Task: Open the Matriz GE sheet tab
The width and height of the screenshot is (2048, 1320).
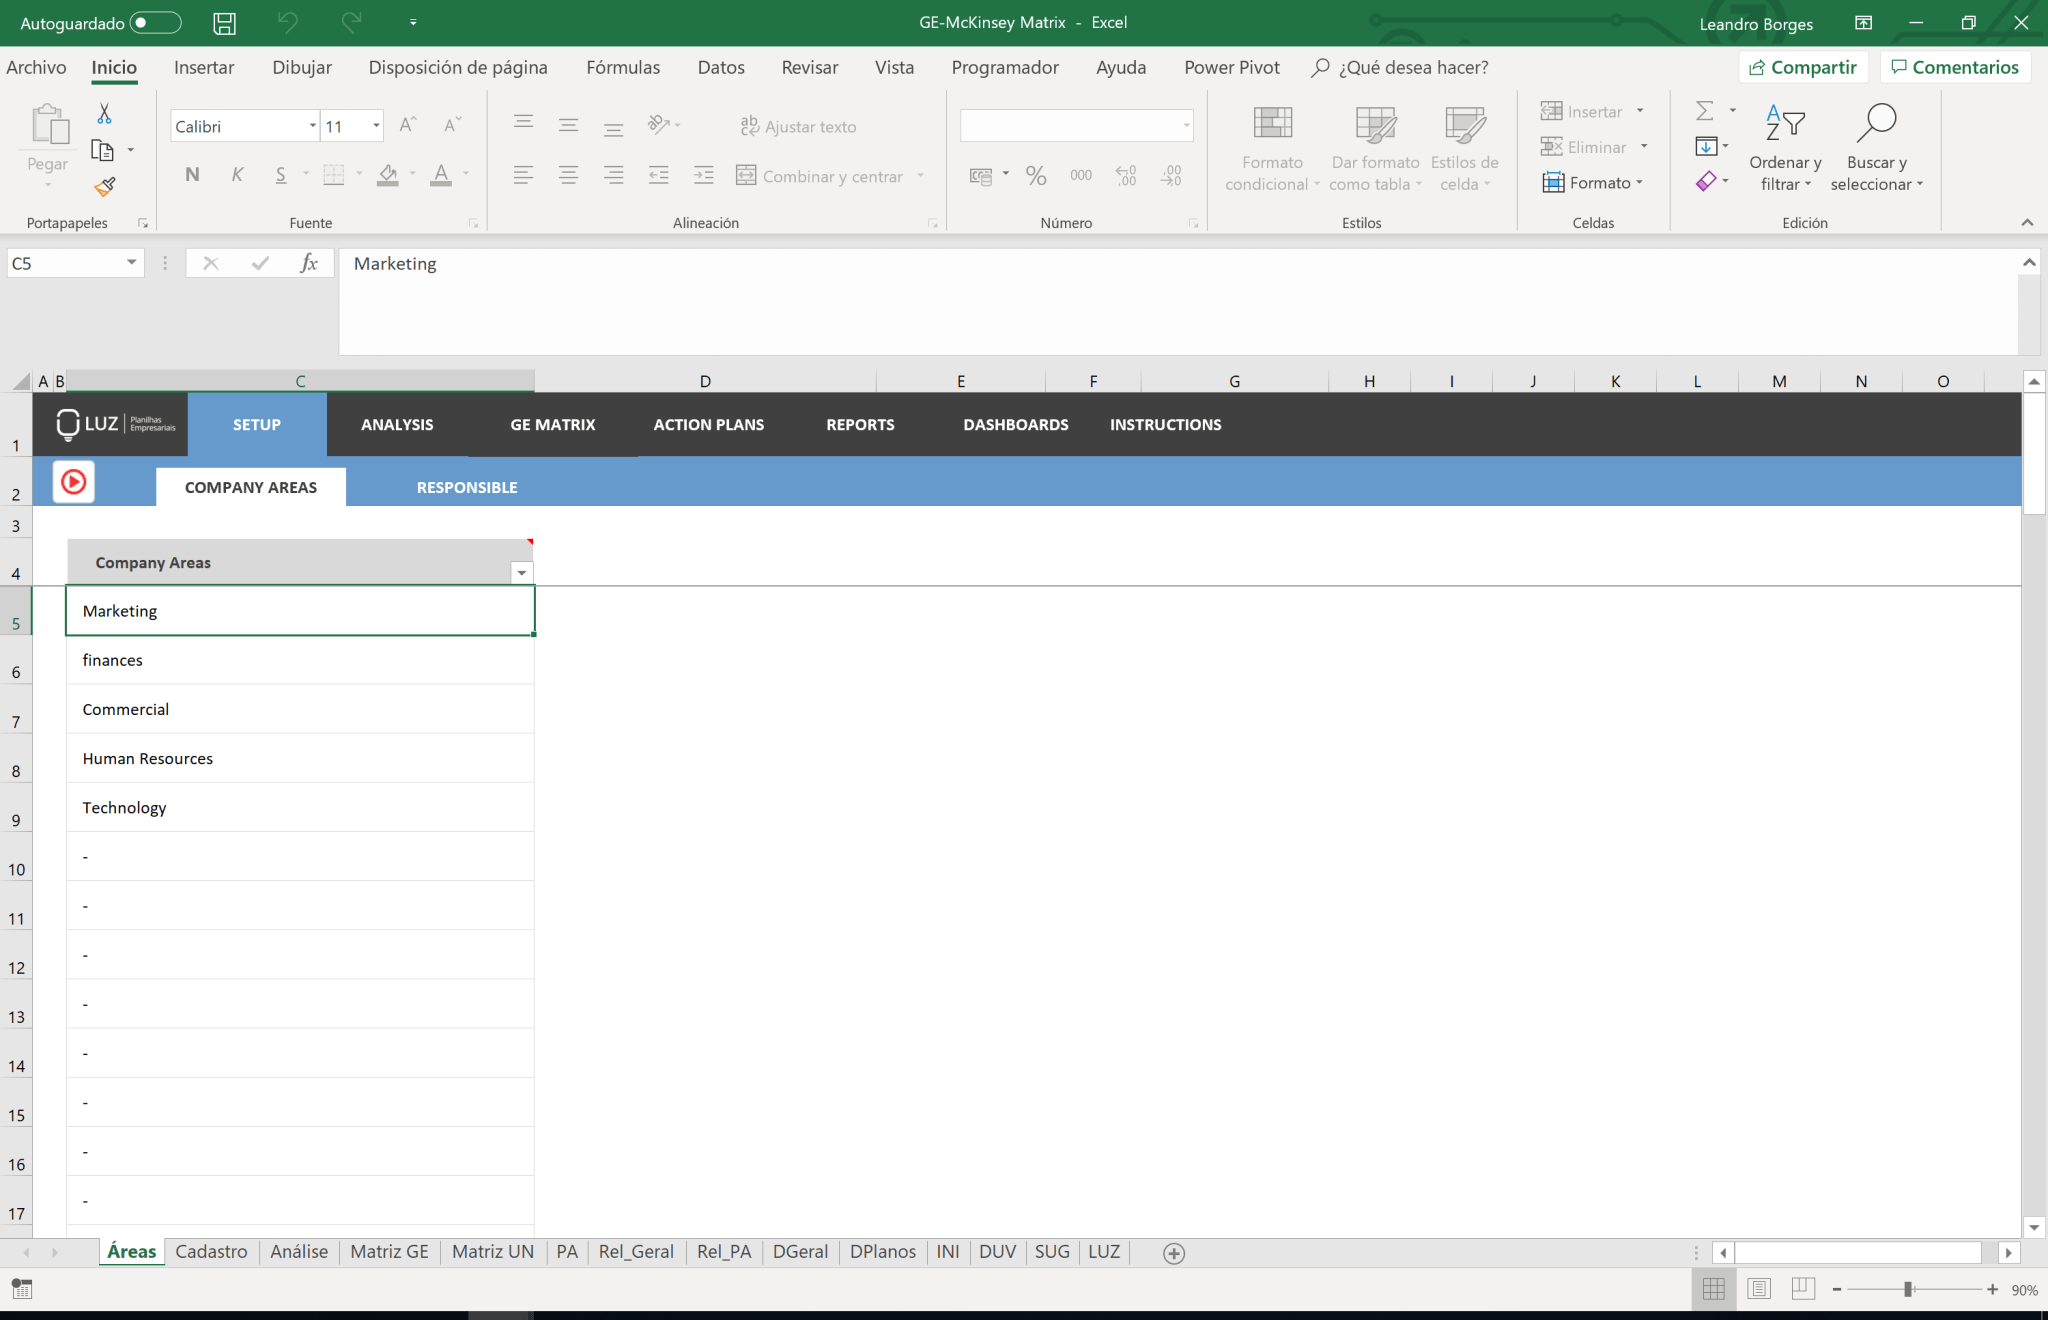Action: click(389, 1251)
